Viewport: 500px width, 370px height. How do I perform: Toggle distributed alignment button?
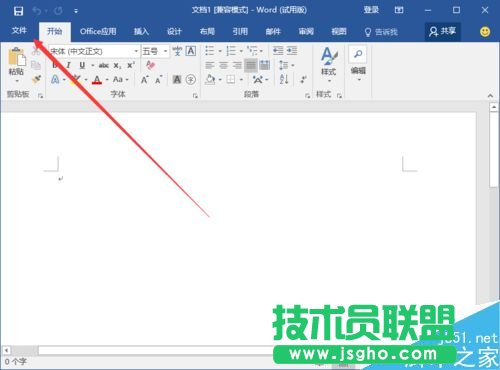pos(265,65)
